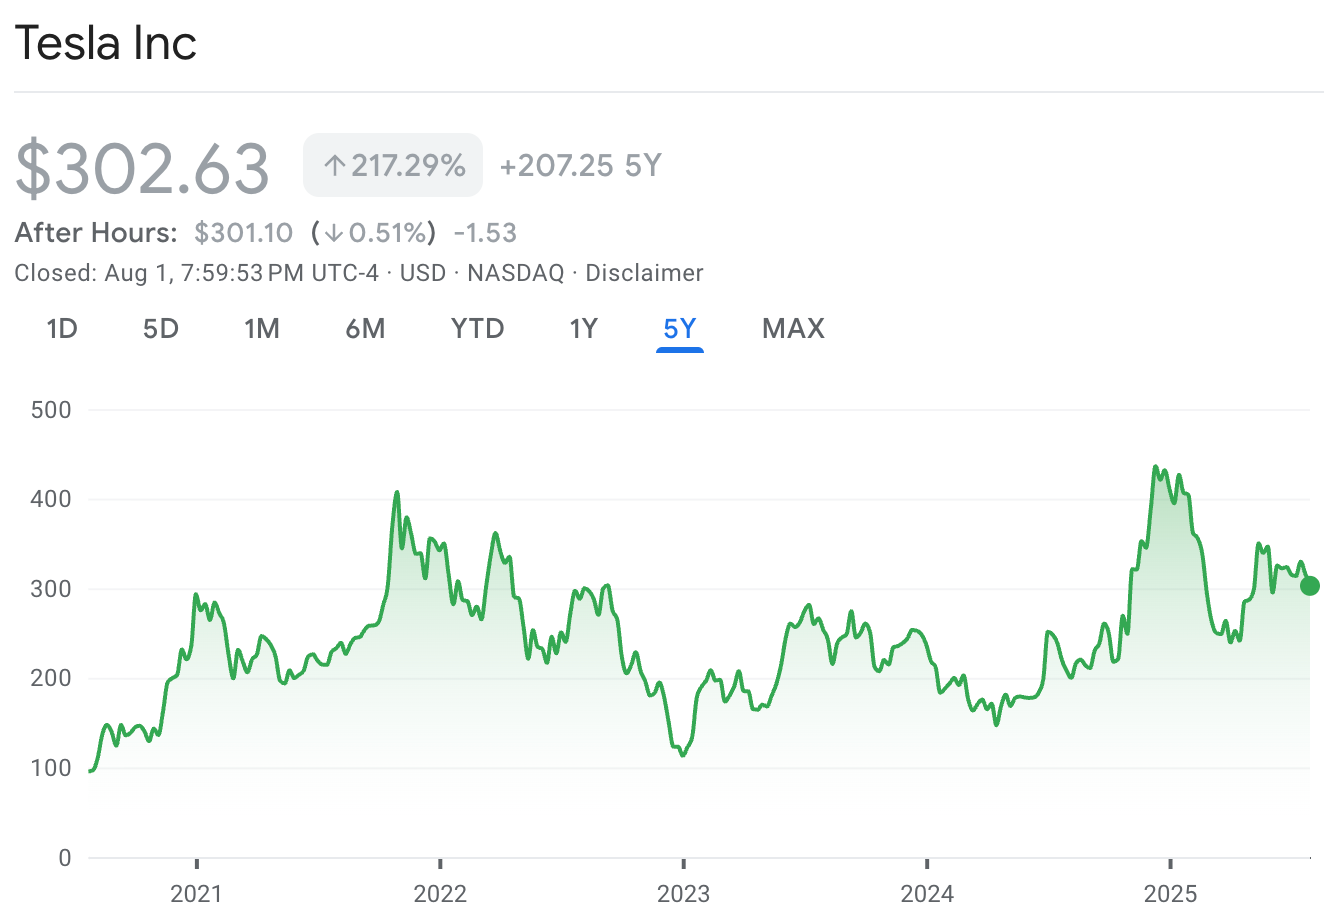
Task: Click the Closed: Aug 1 timestamp text
Action: (196, 273)
